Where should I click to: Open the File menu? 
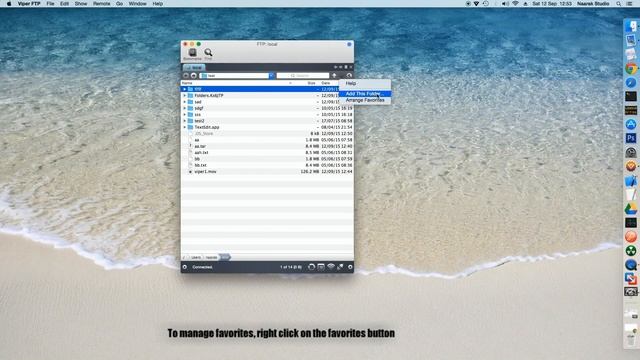coord(50,4)
